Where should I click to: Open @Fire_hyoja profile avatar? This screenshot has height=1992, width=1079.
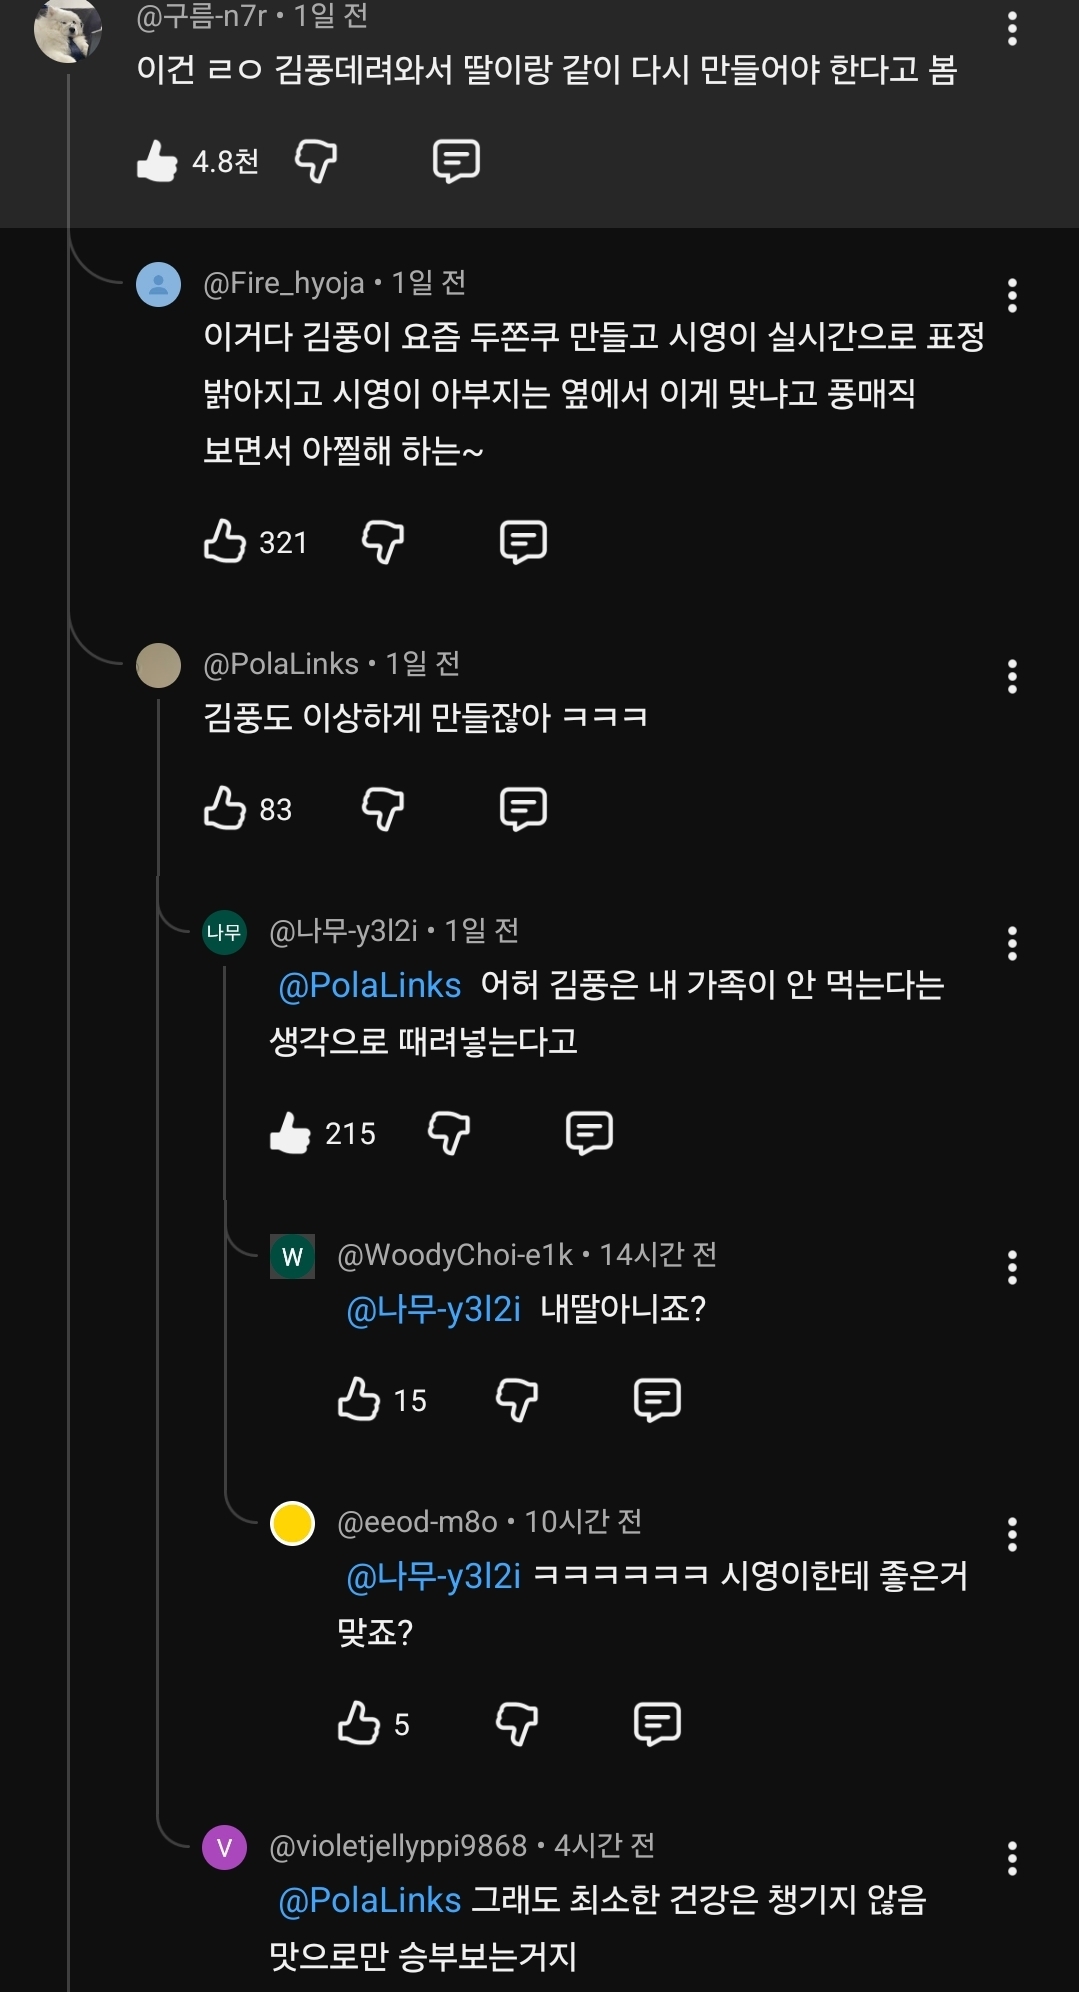point(158,285)
